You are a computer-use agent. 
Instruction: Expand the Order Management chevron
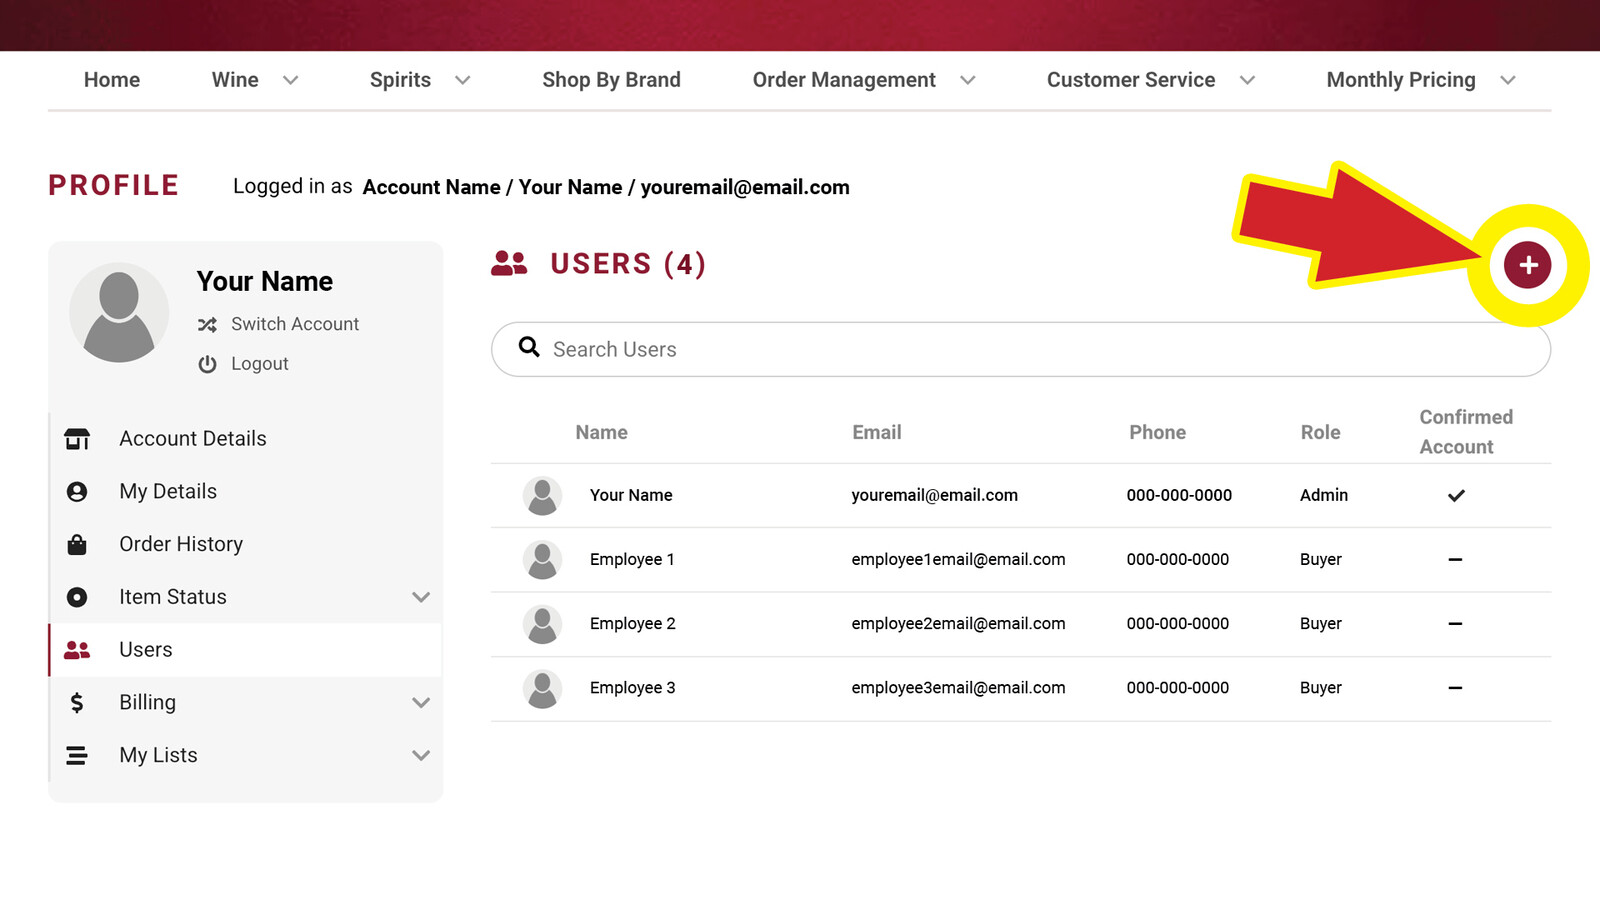(x=967, y=80)
